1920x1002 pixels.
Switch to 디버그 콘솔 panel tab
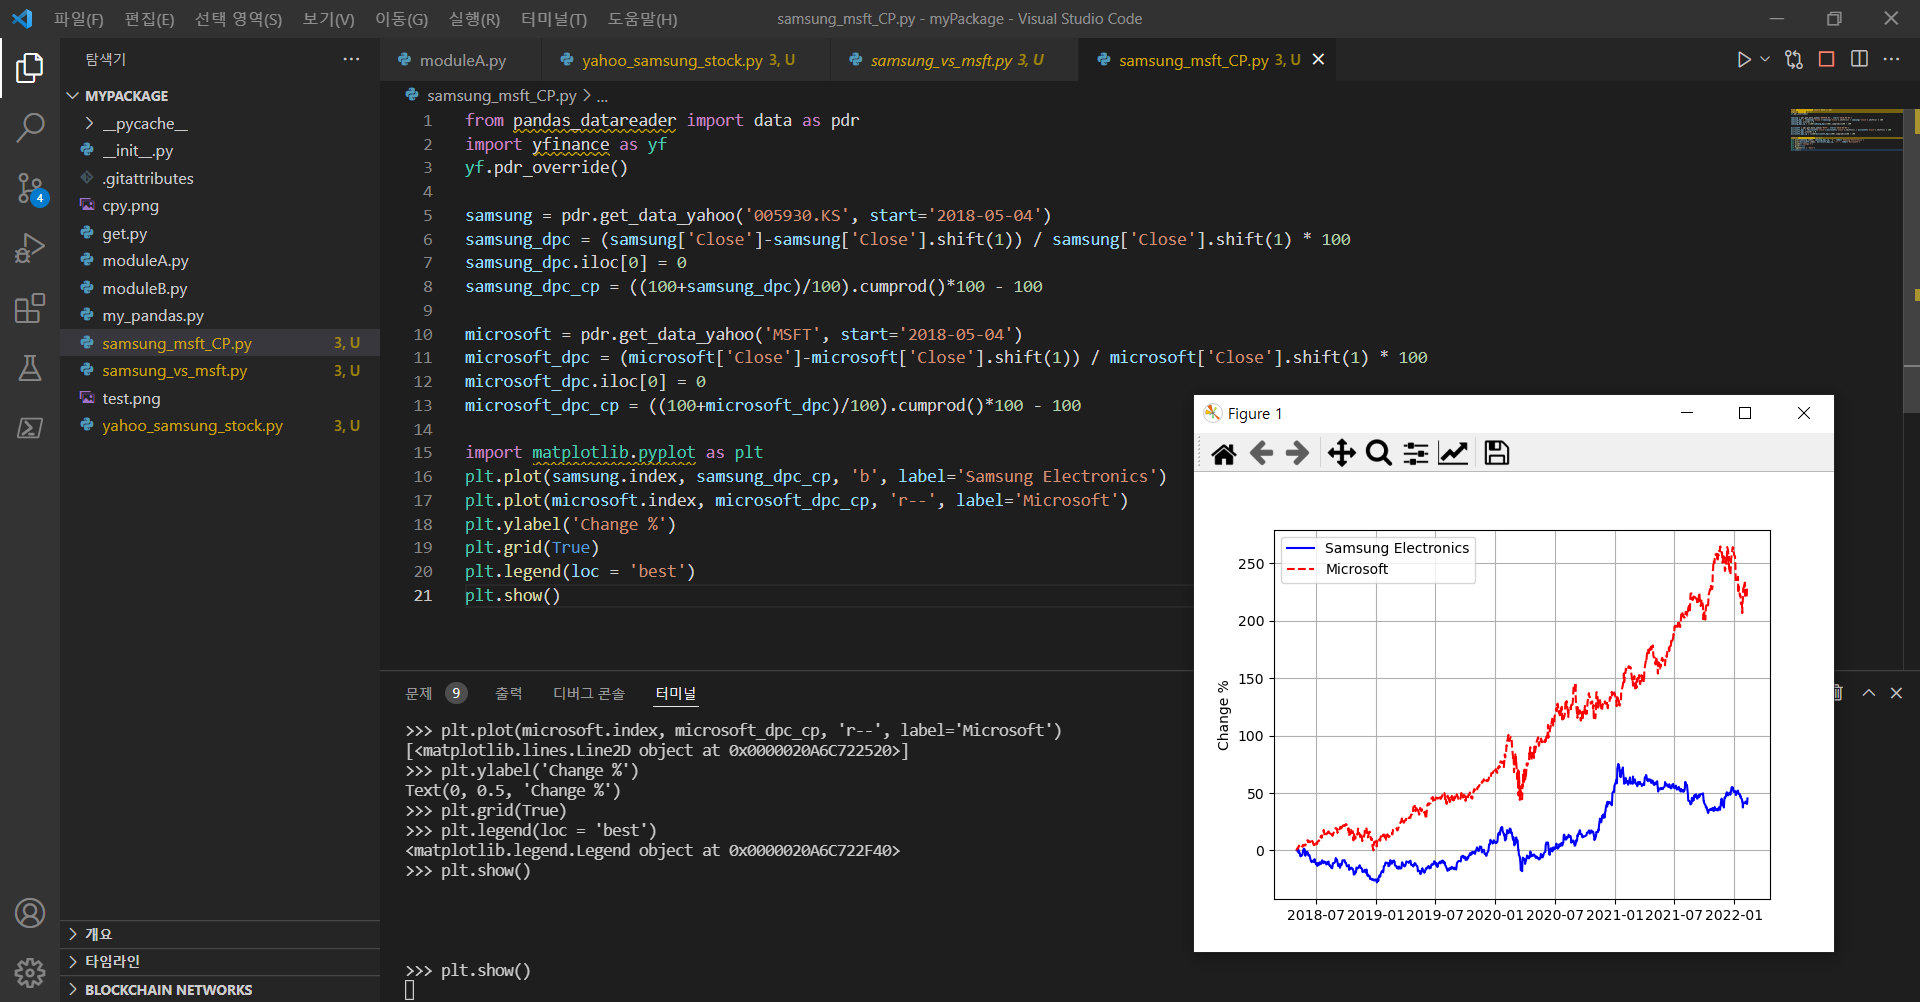pyautogui.click(x=588, y=693)
